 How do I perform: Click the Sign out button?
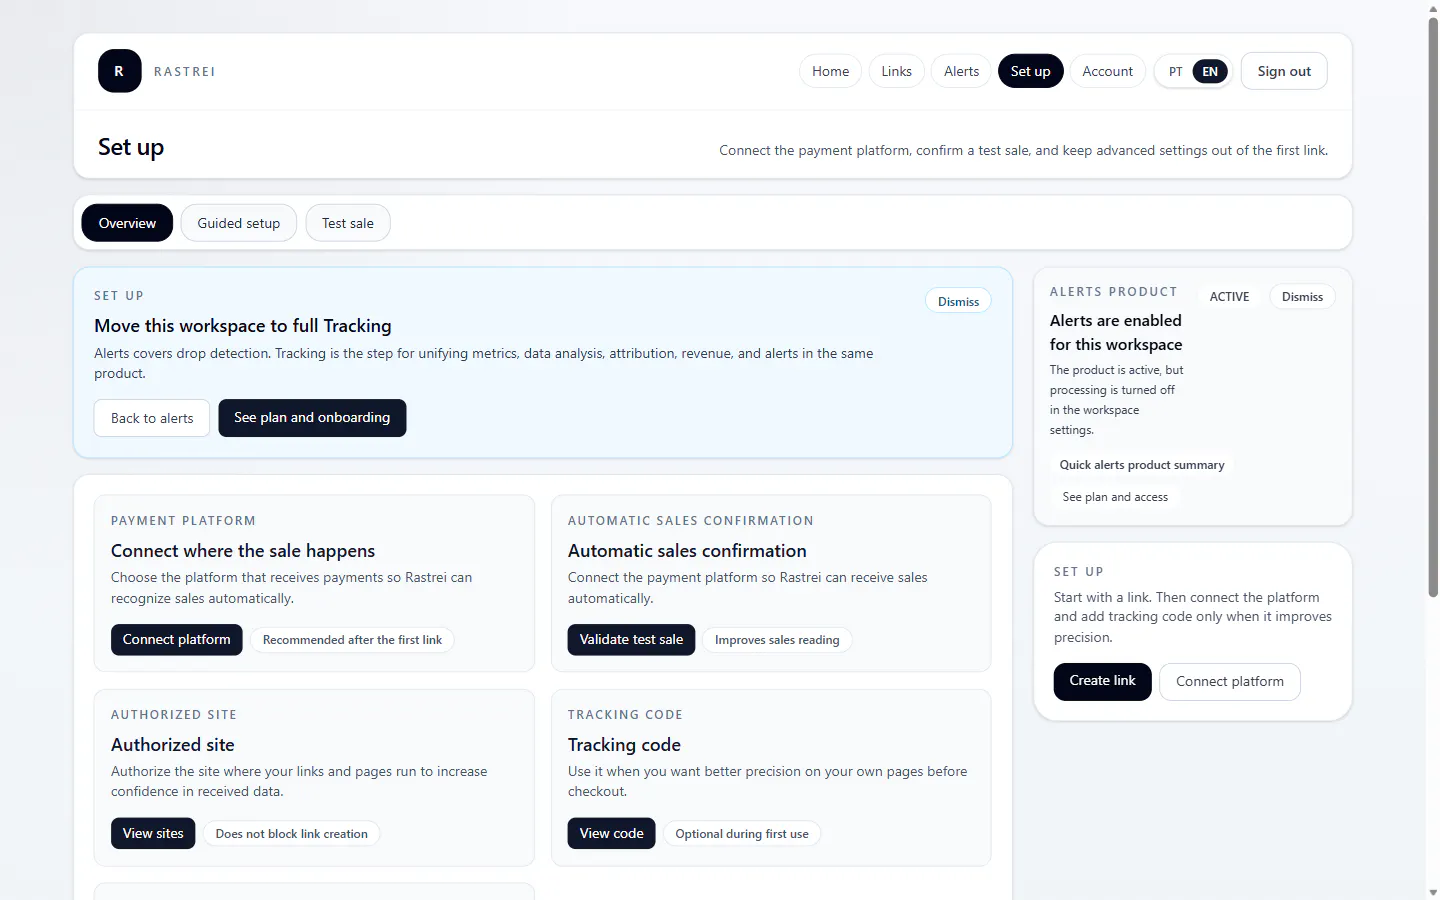tap(1284, 71)
